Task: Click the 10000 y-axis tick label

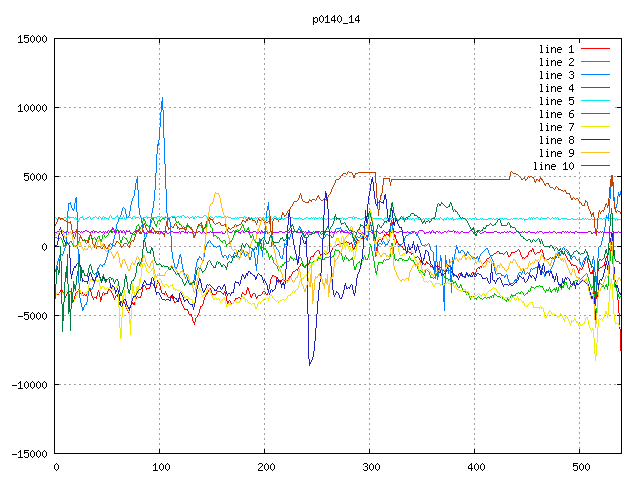Action: [28, 108]
